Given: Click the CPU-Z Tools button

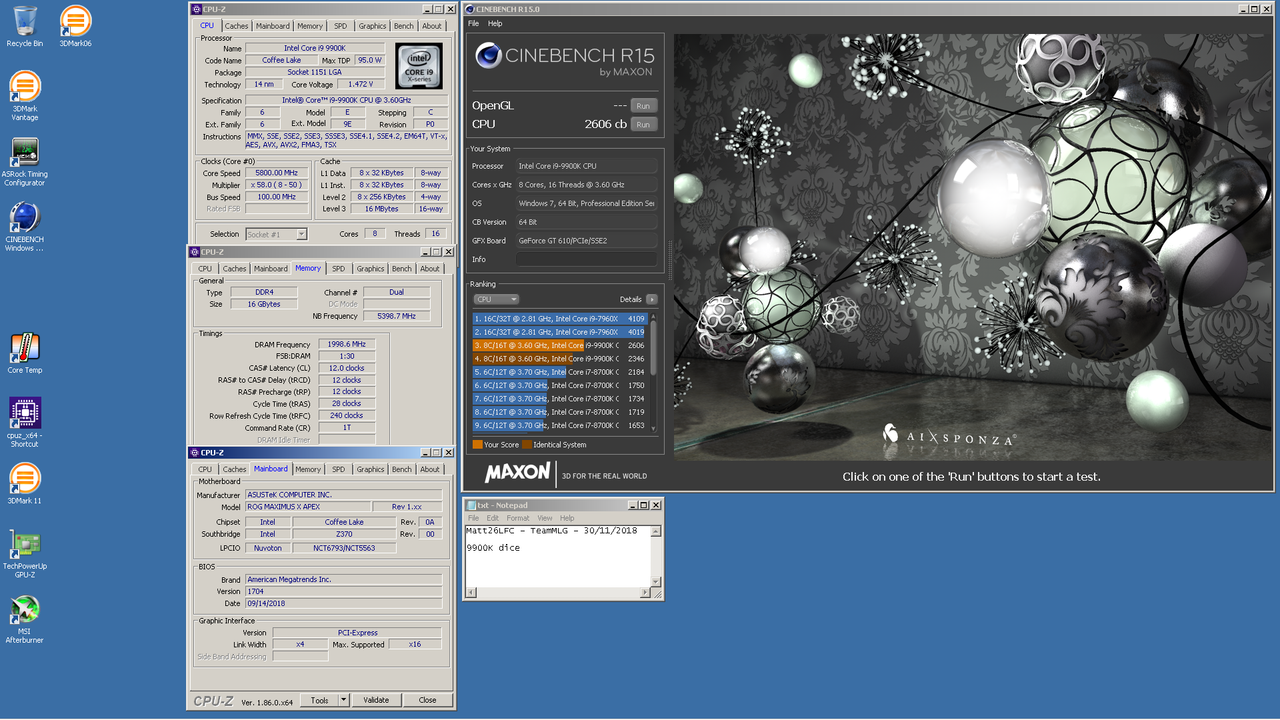Looking at the screenshot, I should [x=319, y=700].
